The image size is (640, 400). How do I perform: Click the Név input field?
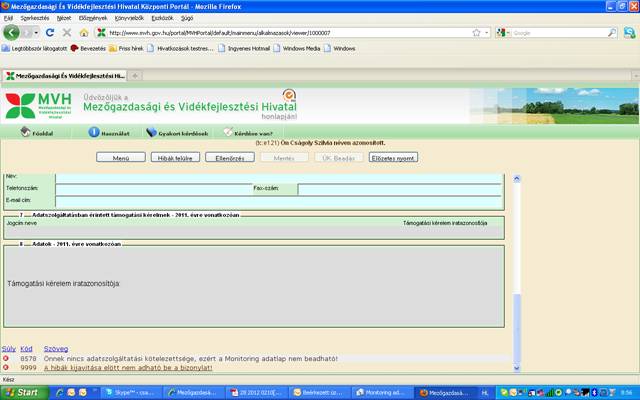click(280, 178)
